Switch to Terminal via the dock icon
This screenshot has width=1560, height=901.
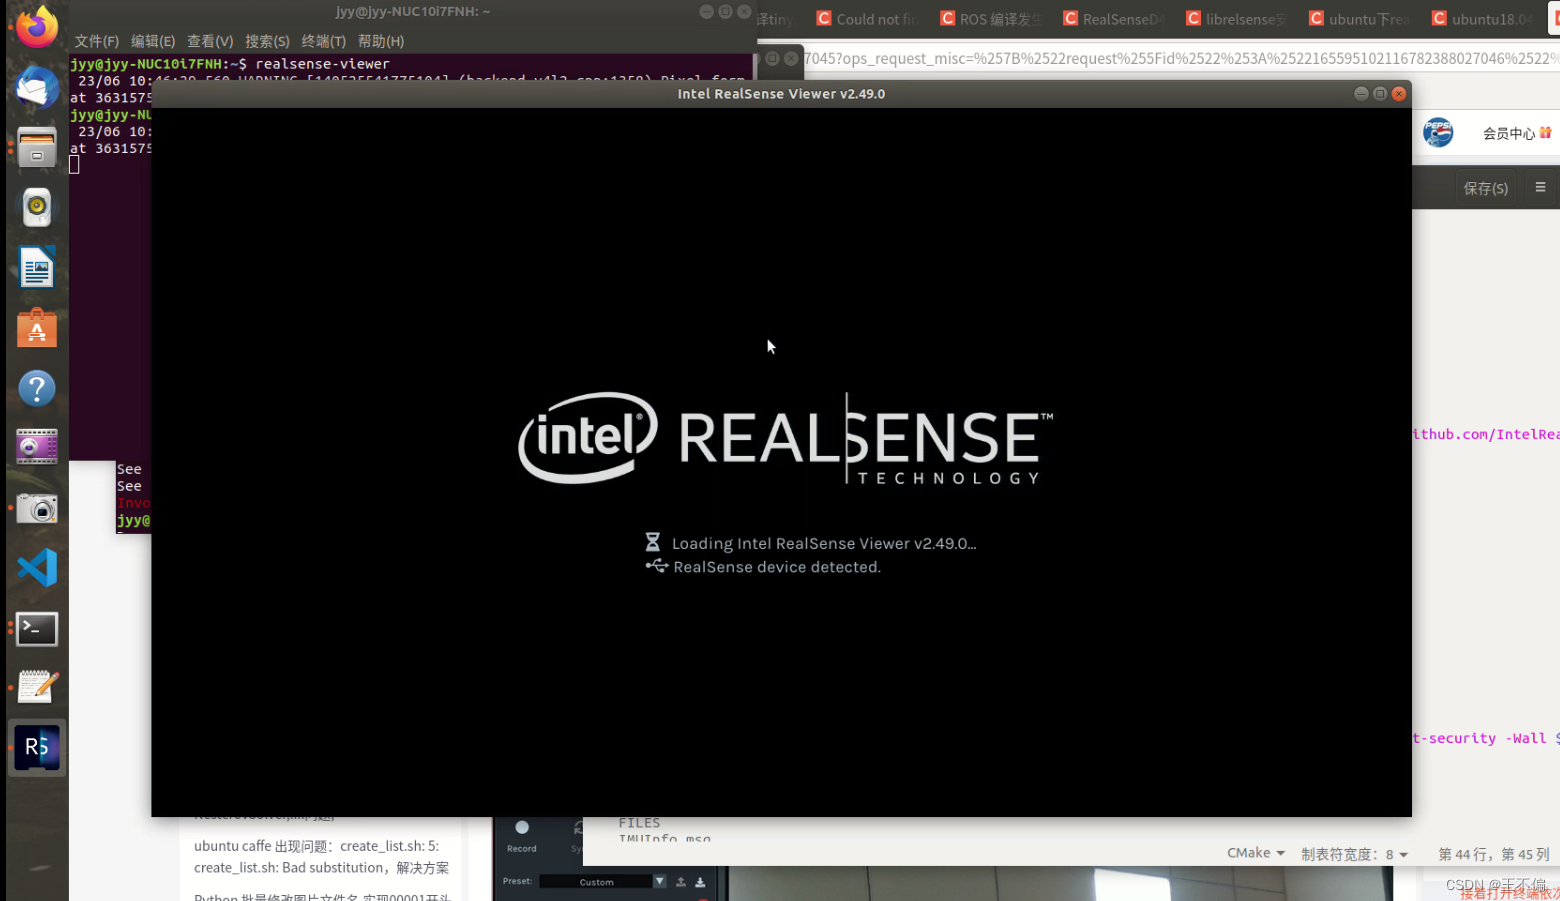click(x=37, y=628)
